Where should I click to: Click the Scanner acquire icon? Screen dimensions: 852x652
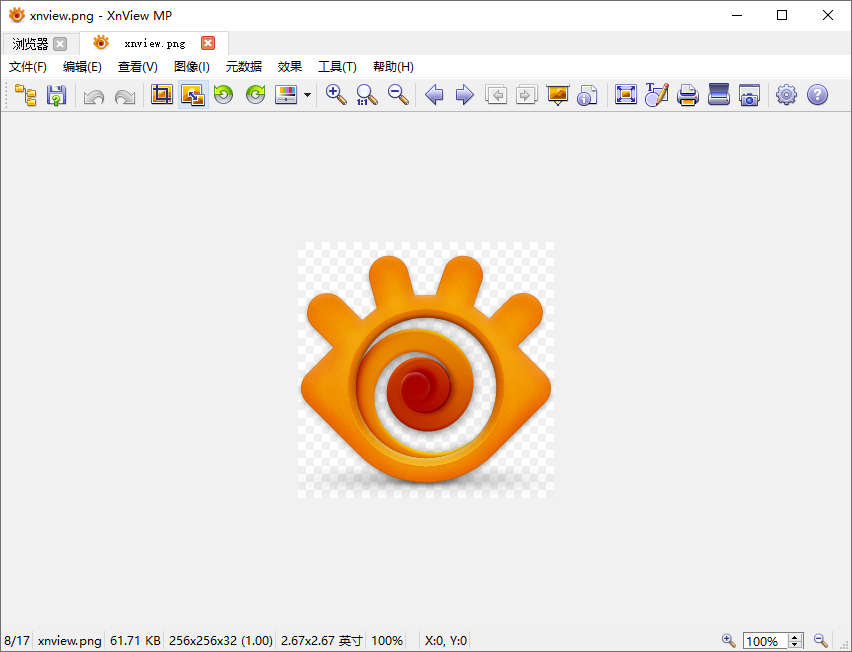[x=718, y=95]
